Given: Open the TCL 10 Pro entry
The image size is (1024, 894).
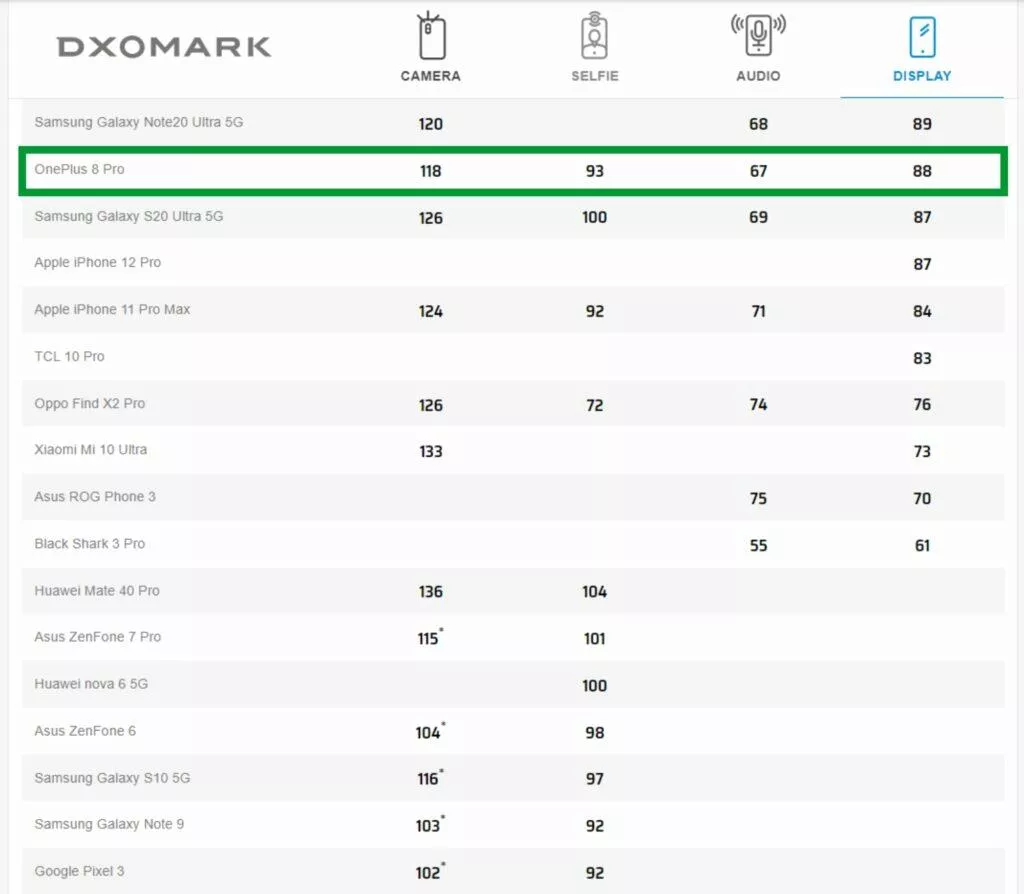Looking at the screenshot, I should pos(69,357).
